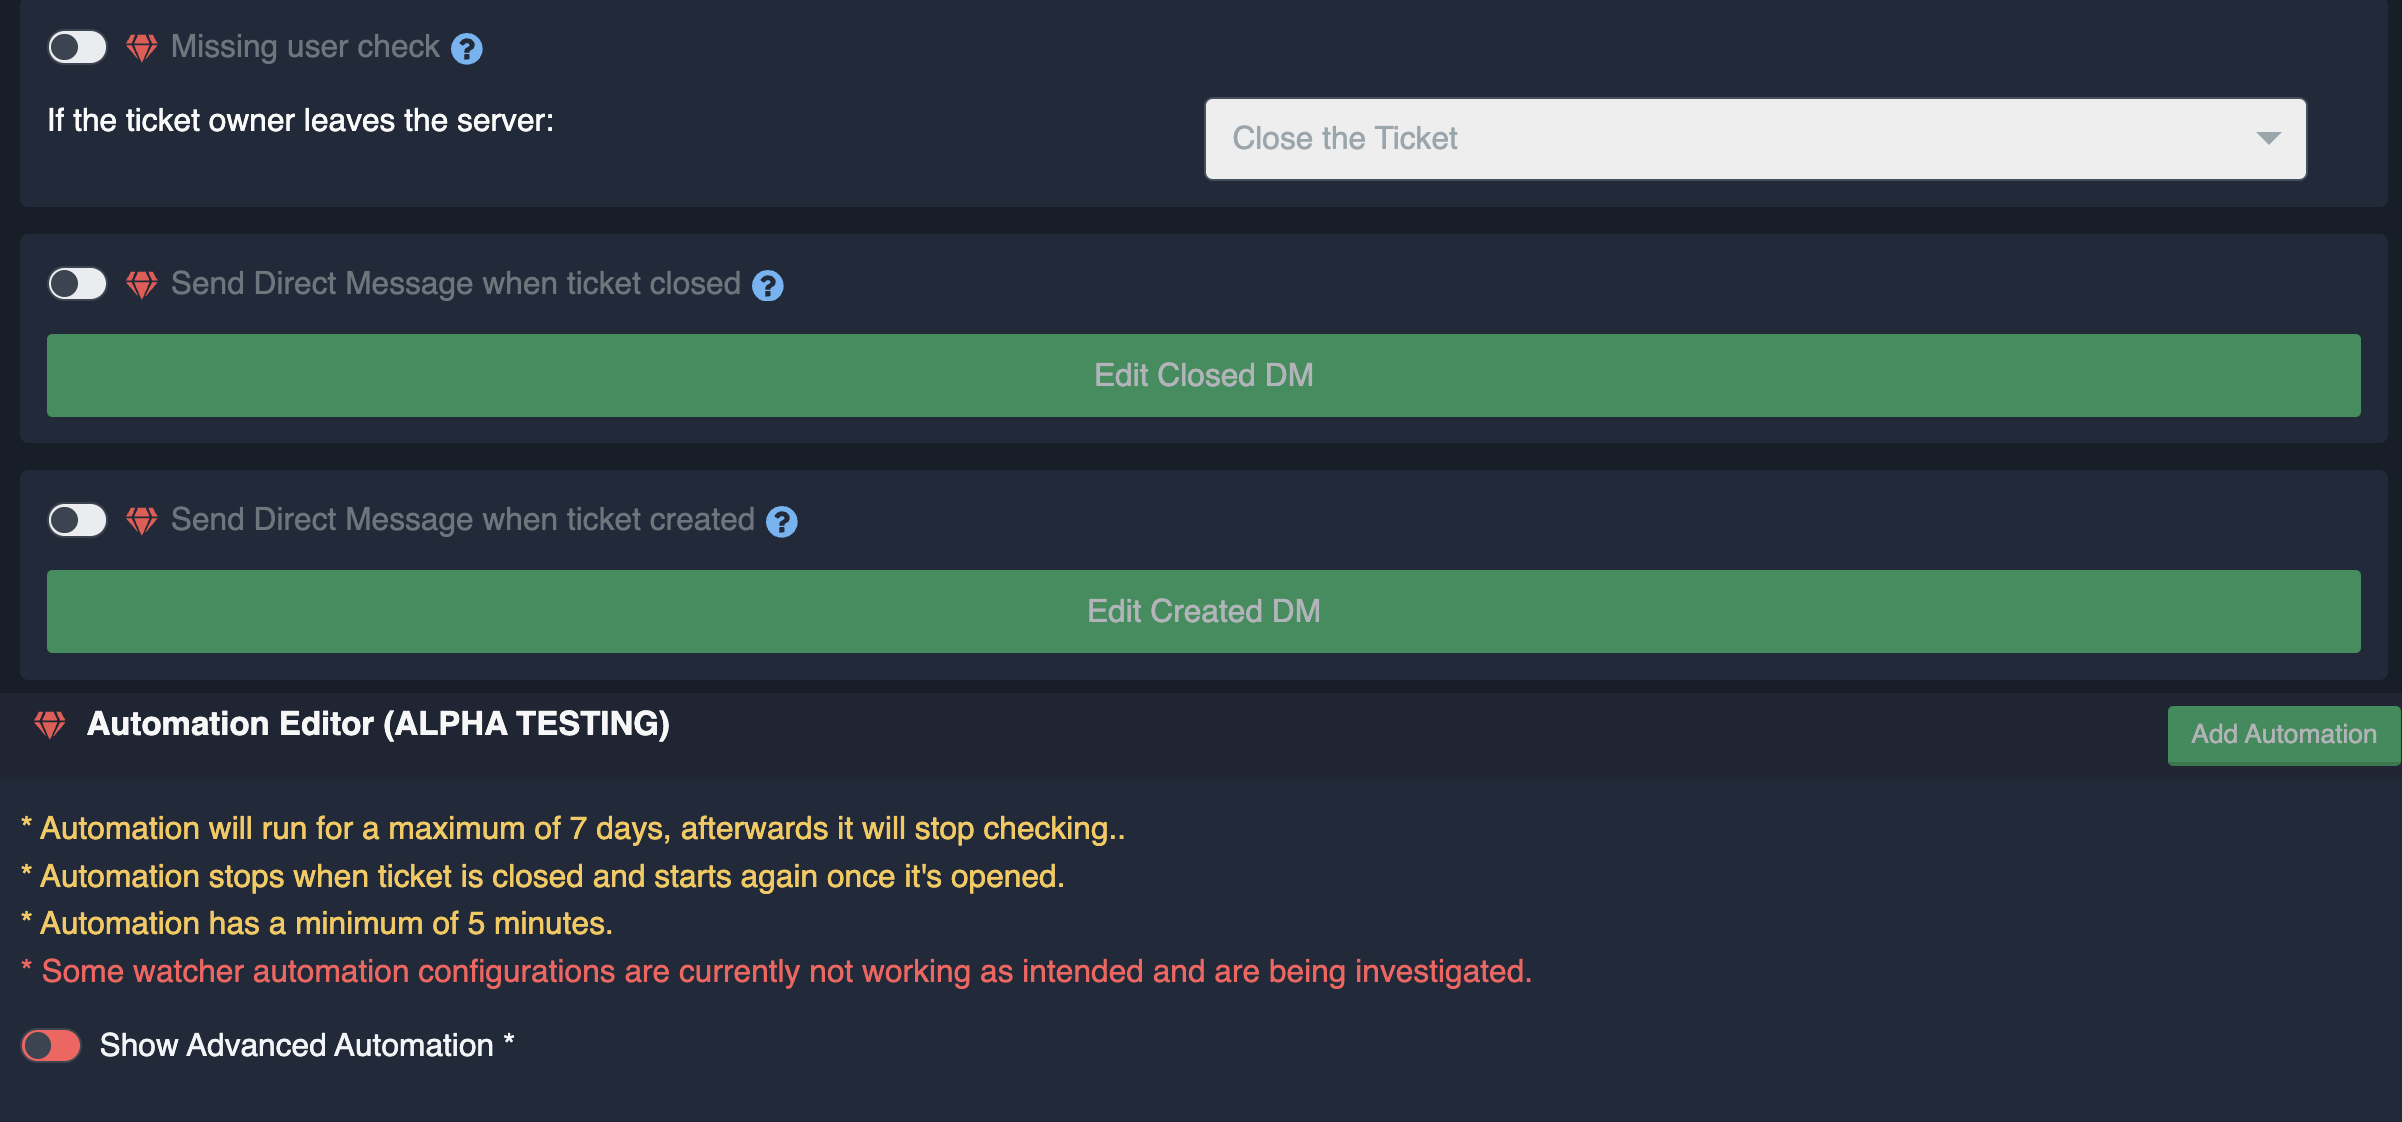Click the gem icon next to Send Direct Message when ticket closed
The height and width of the screenshot is (1122, 2402).
click(142, 283)
